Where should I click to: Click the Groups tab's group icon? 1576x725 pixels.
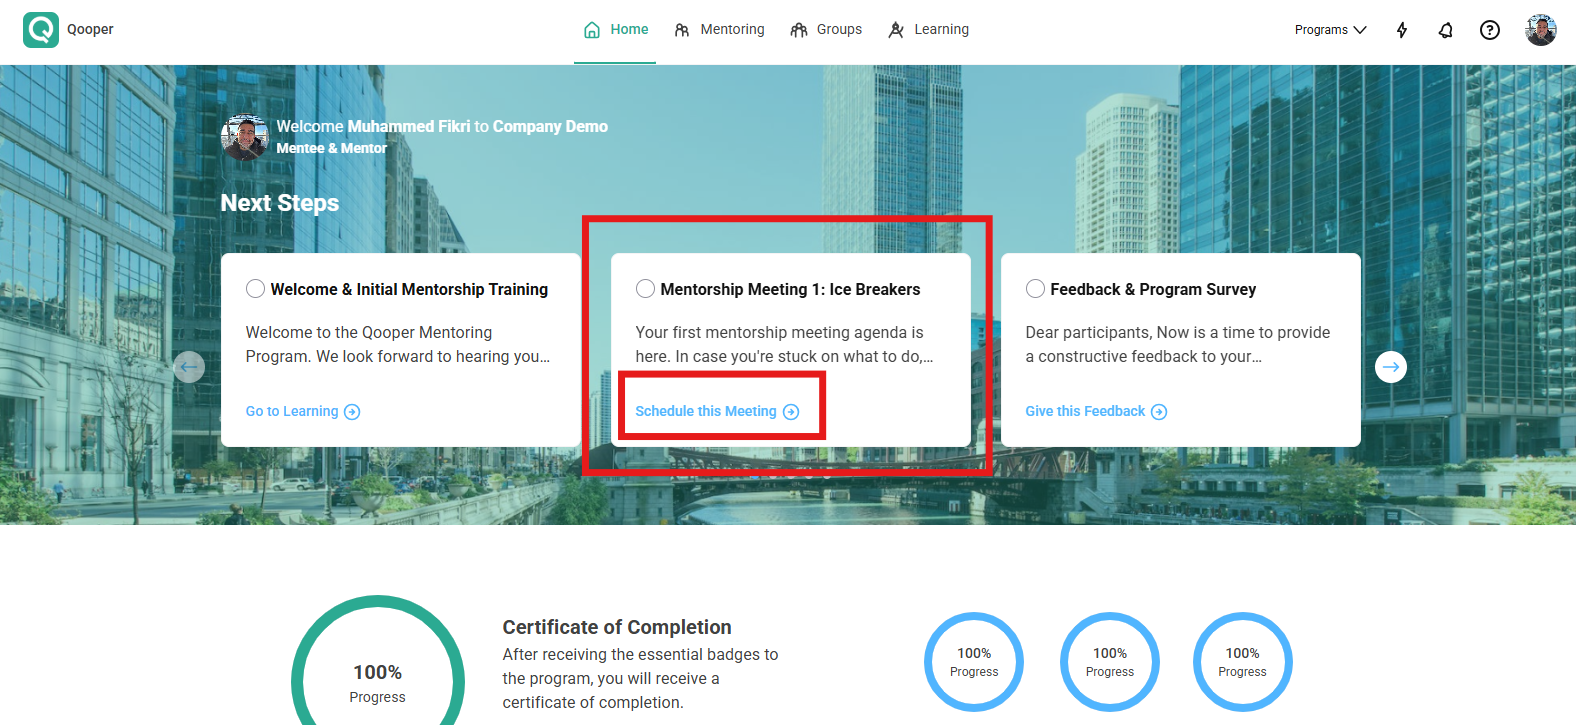point(798,30)
